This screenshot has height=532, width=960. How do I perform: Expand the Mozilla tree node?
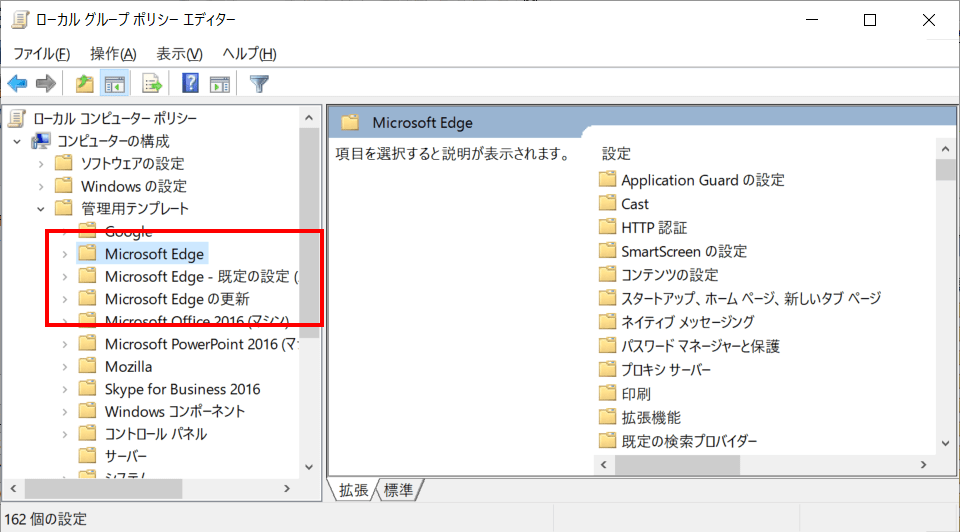[65, 367]
